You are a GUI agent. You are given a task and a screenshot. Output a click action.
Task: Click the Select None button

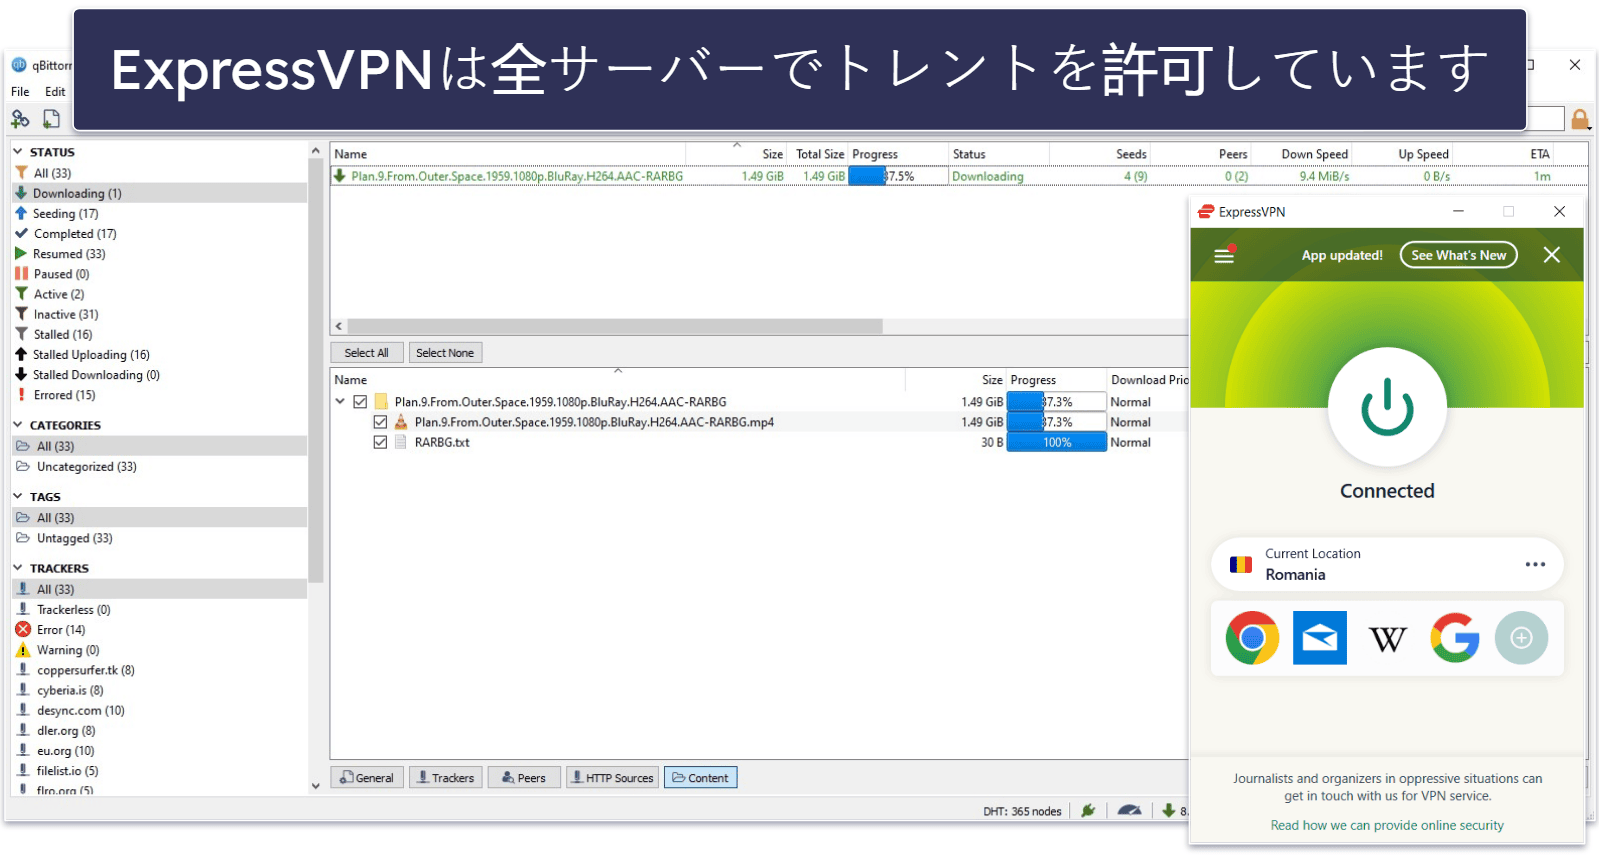[445, 353]
